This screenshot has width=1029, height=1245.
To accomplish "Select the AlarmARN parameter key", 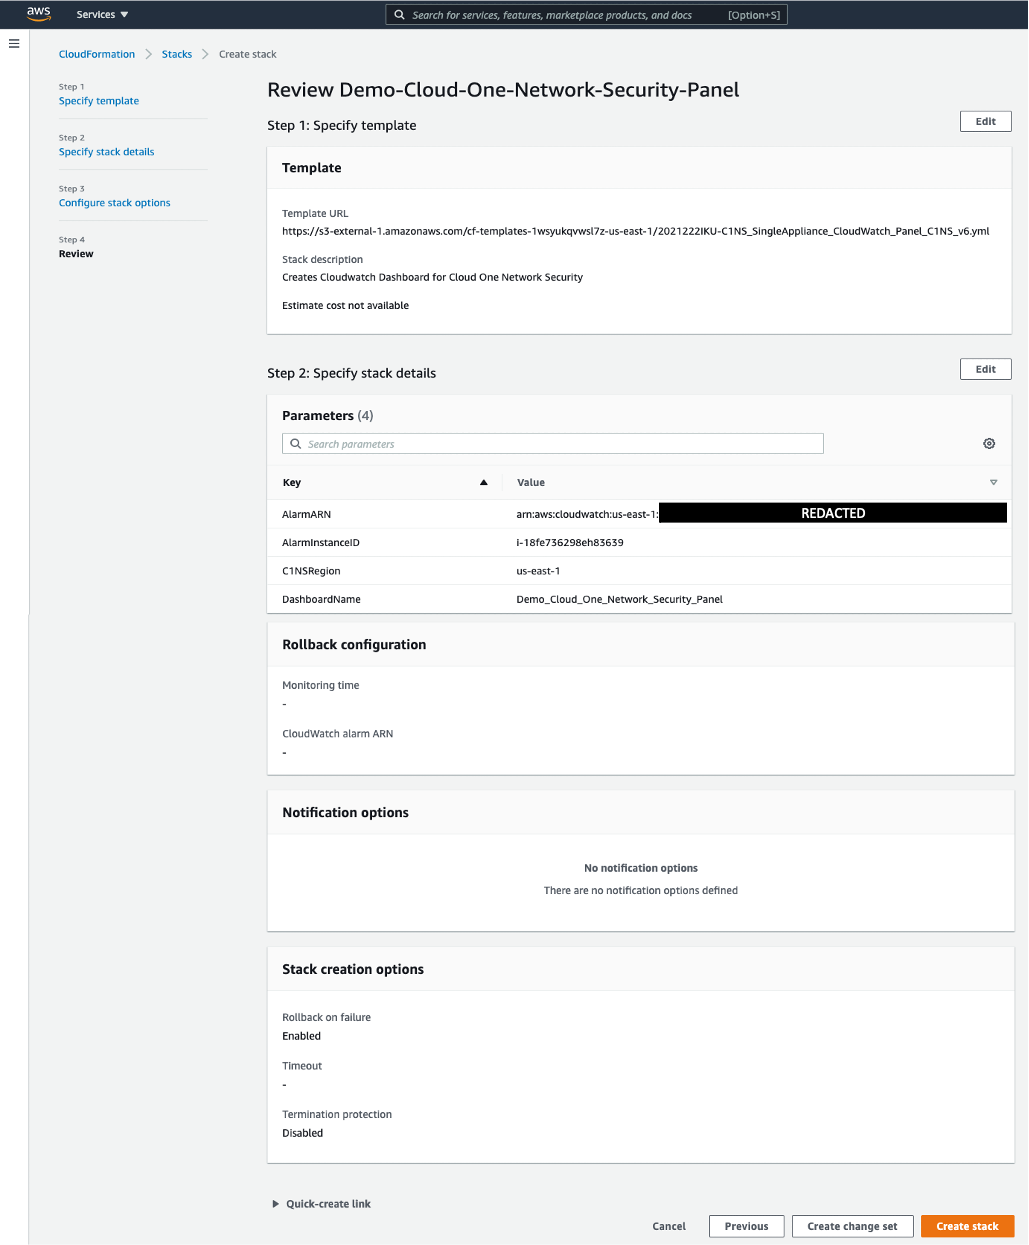I will click(x=307, y=514).
